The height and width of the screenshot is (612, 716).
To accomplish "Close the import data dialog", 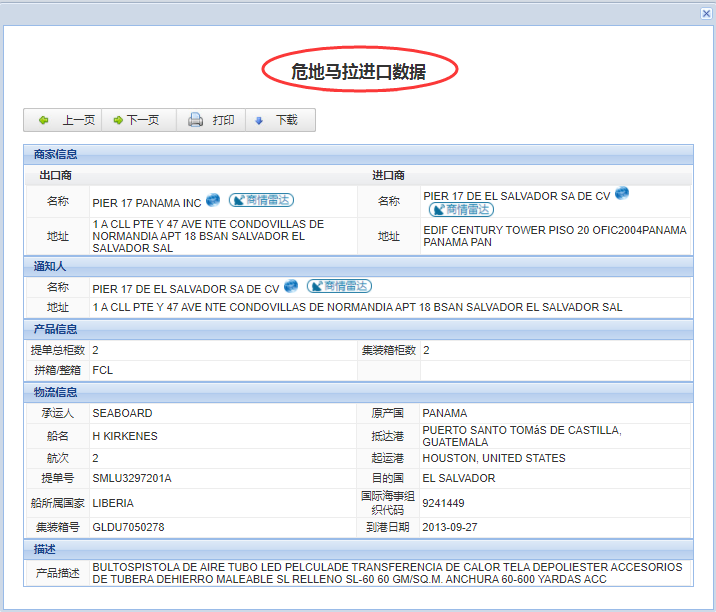I will (x=706, y=12).
